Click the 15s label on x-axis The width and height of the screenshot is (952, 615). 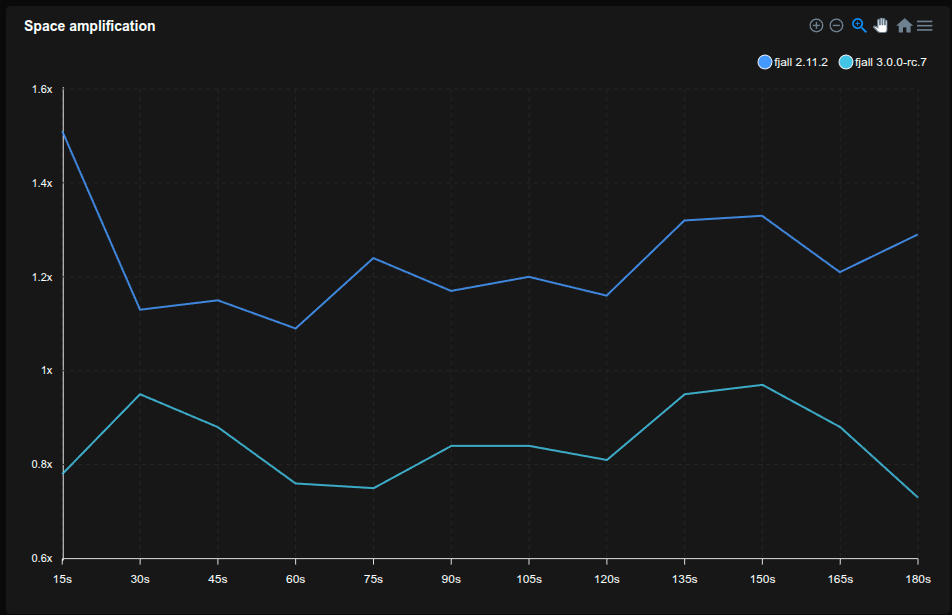click(63, 579)
